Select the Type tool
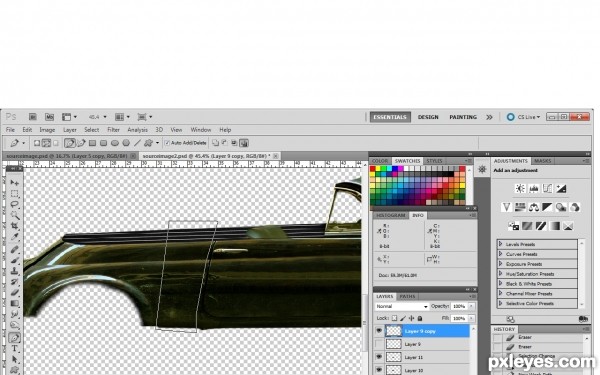This screenshot has height=375, width=600. pyautogui.click(x=15, y=349)
